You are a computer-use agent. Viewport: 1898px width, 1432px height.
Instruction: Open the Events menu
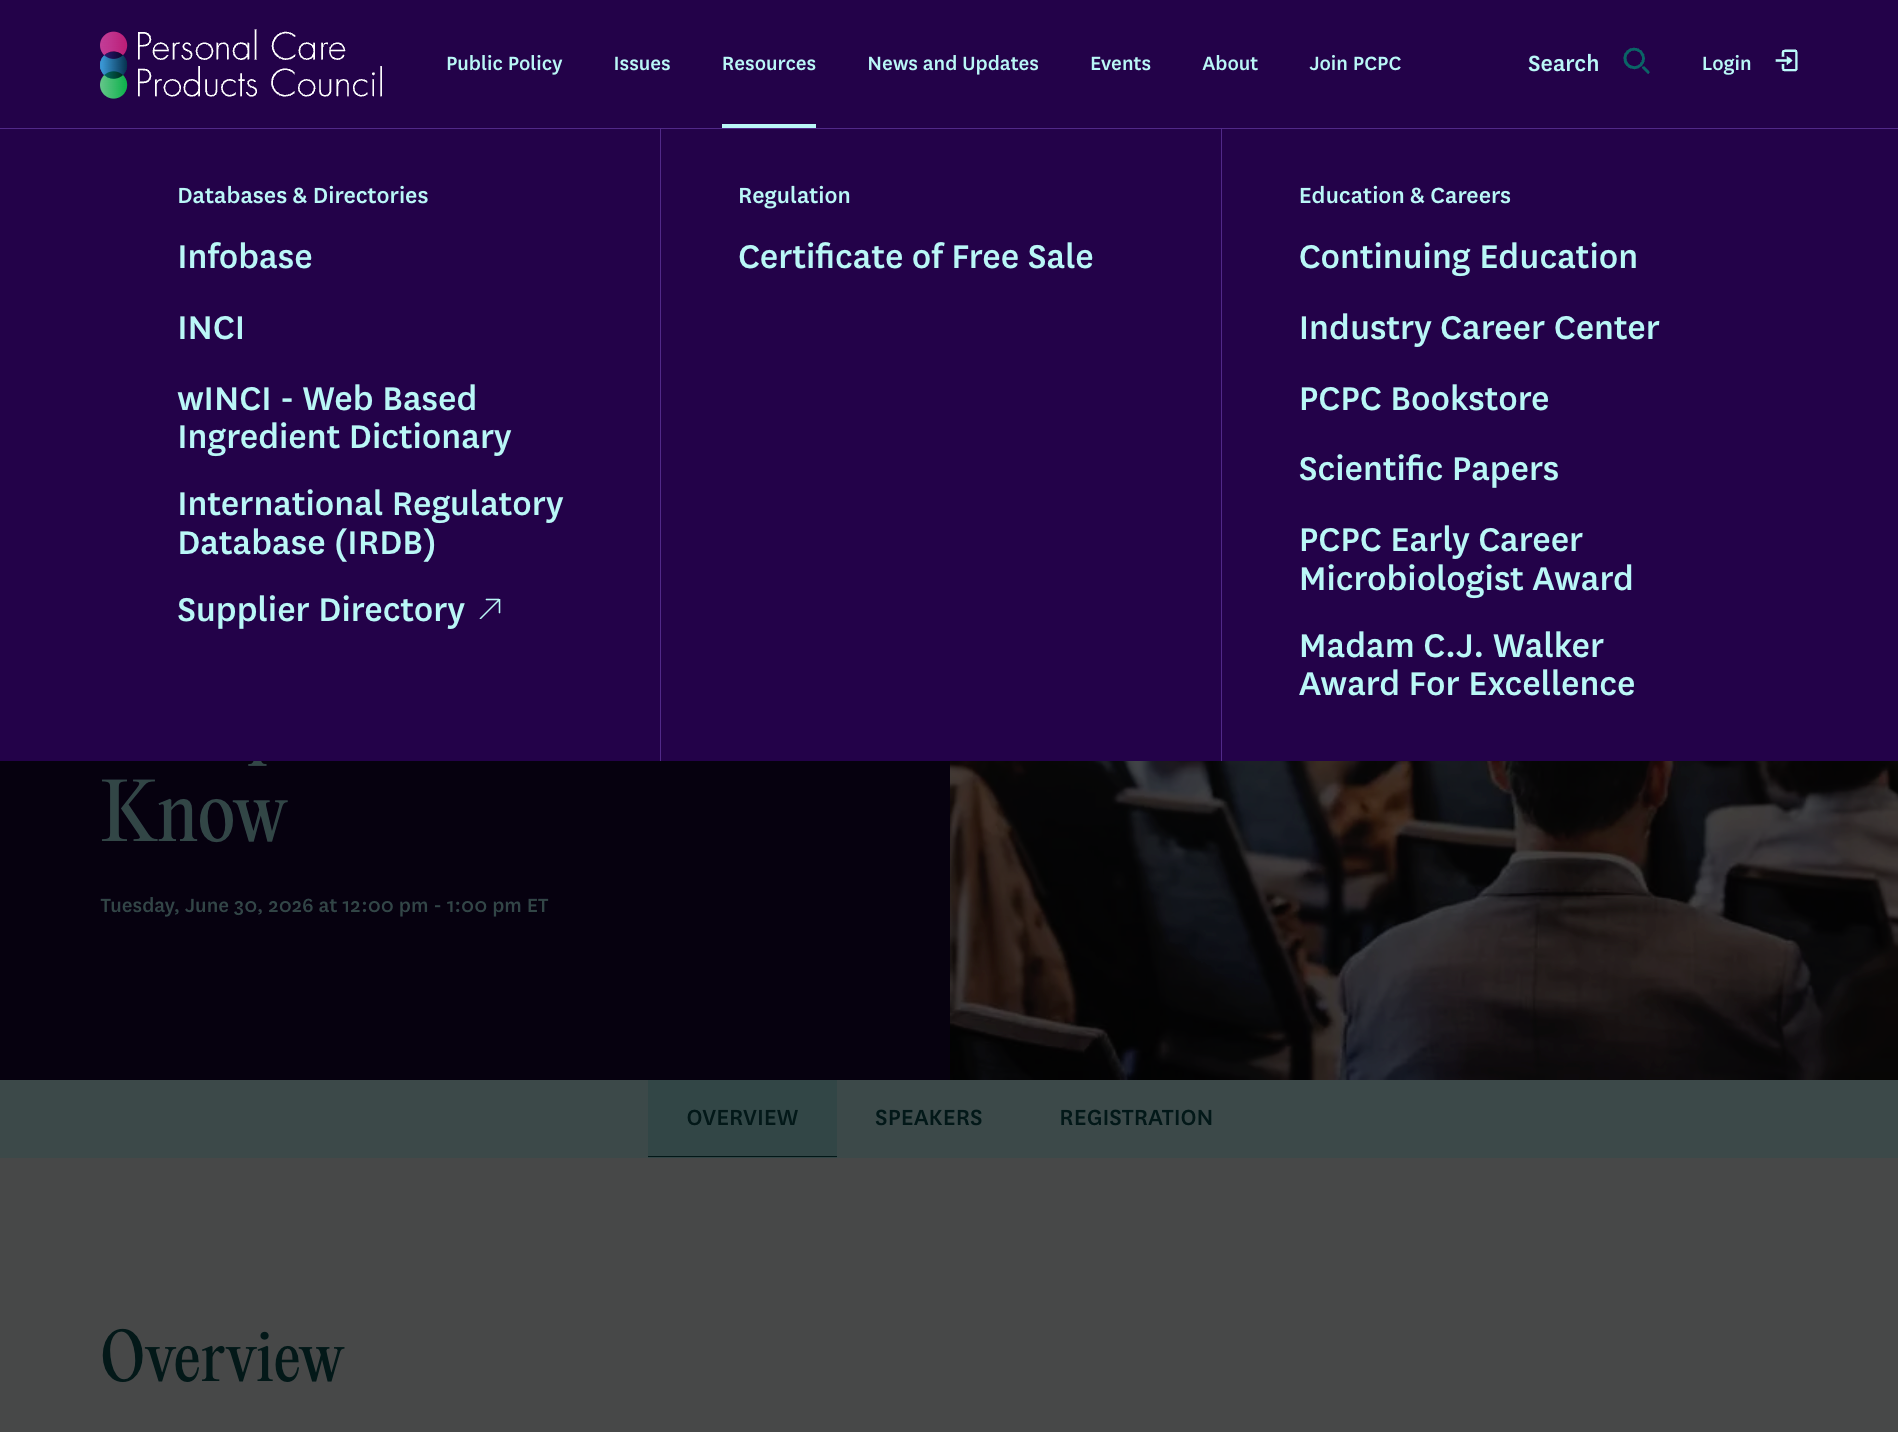pyautogui.click(x=1120, y=63)
